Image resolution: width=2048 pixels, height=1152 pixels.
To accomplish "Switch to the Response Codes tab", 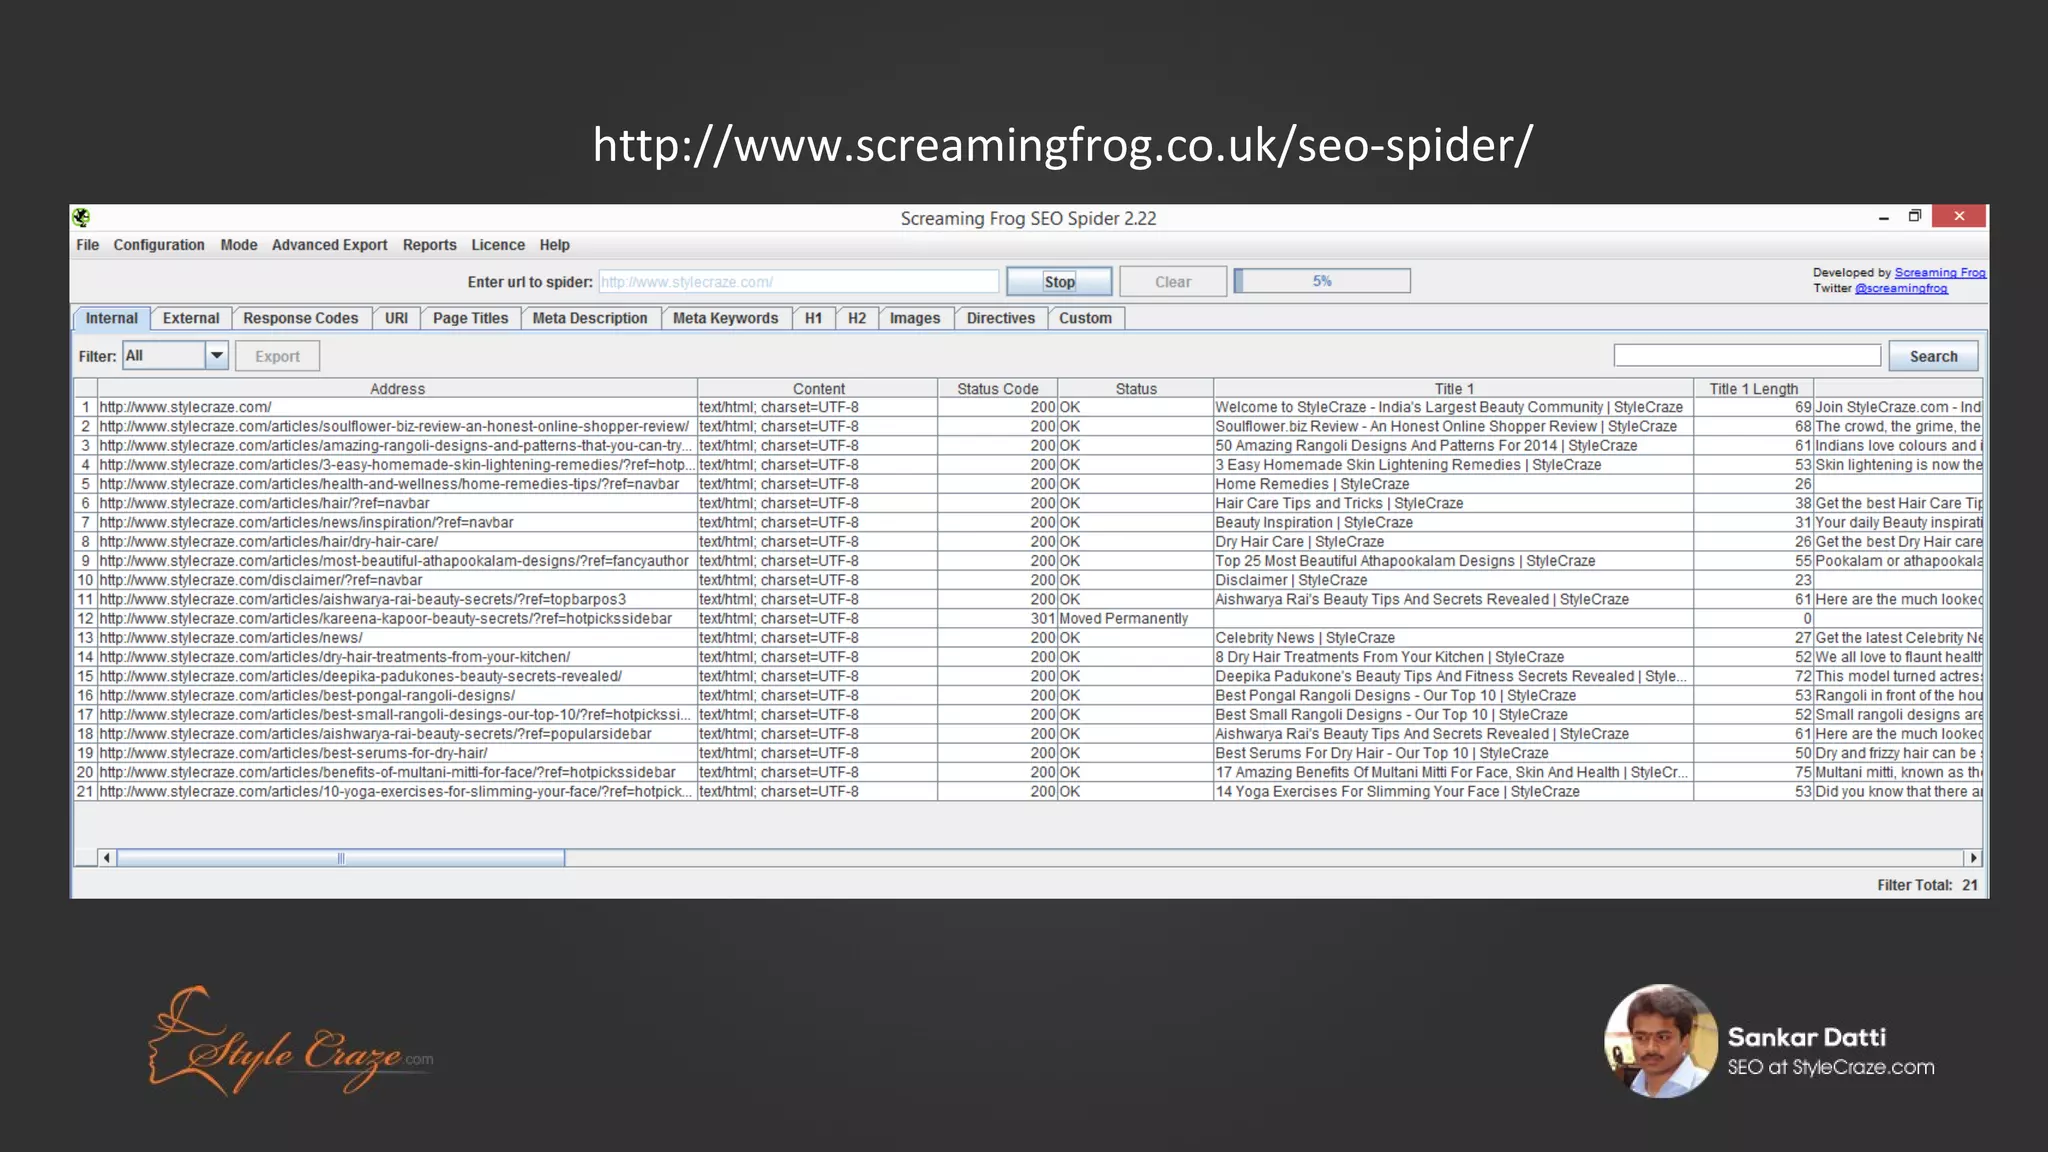I will tap(301, 318).
